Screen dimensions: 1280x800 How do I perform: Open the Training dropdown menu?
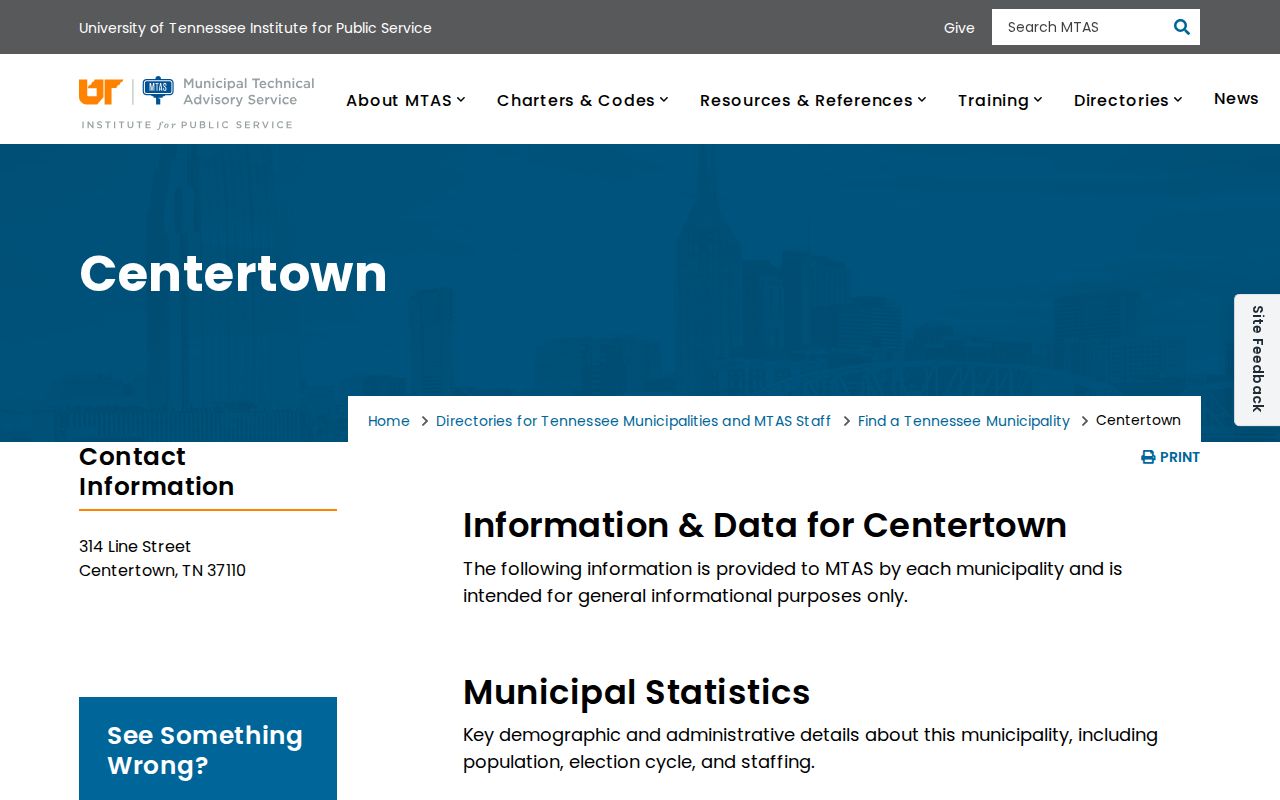click(x=1000, y=100)
